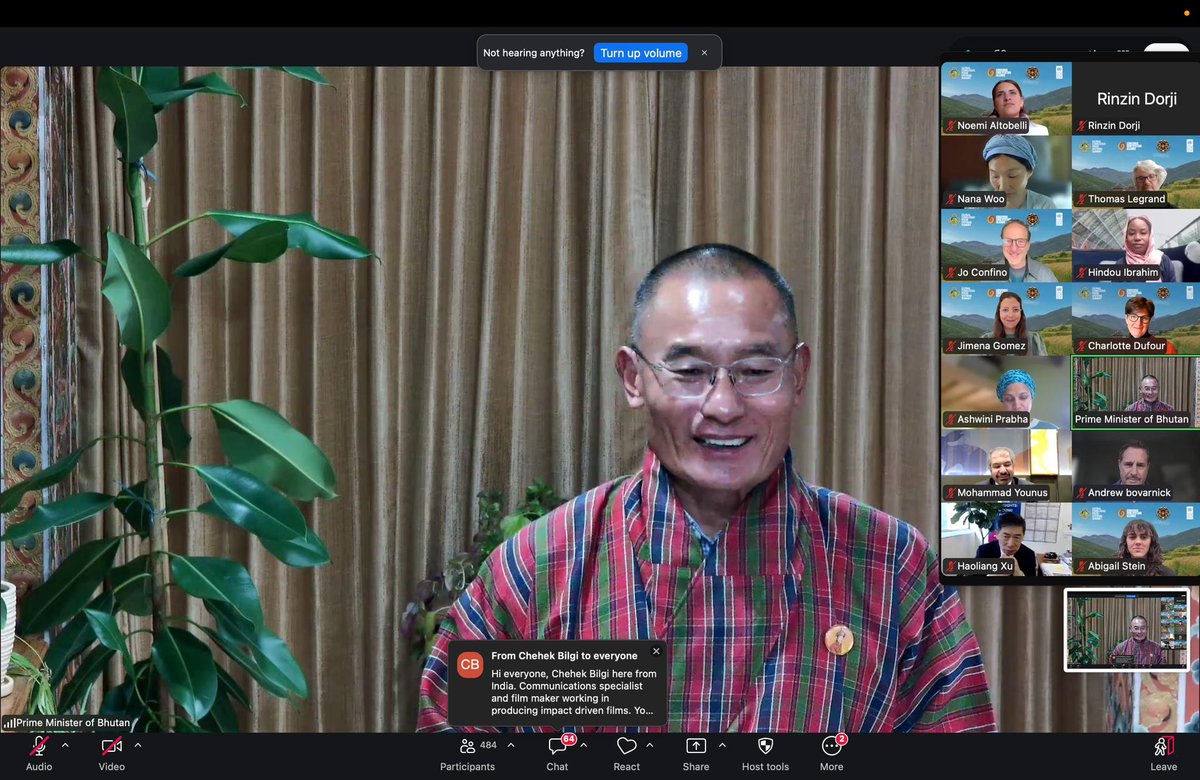The image size is (1200, 780).
Task: Click muted mic icon on Abigail Stein
Action: click(x=1081, y=566)
